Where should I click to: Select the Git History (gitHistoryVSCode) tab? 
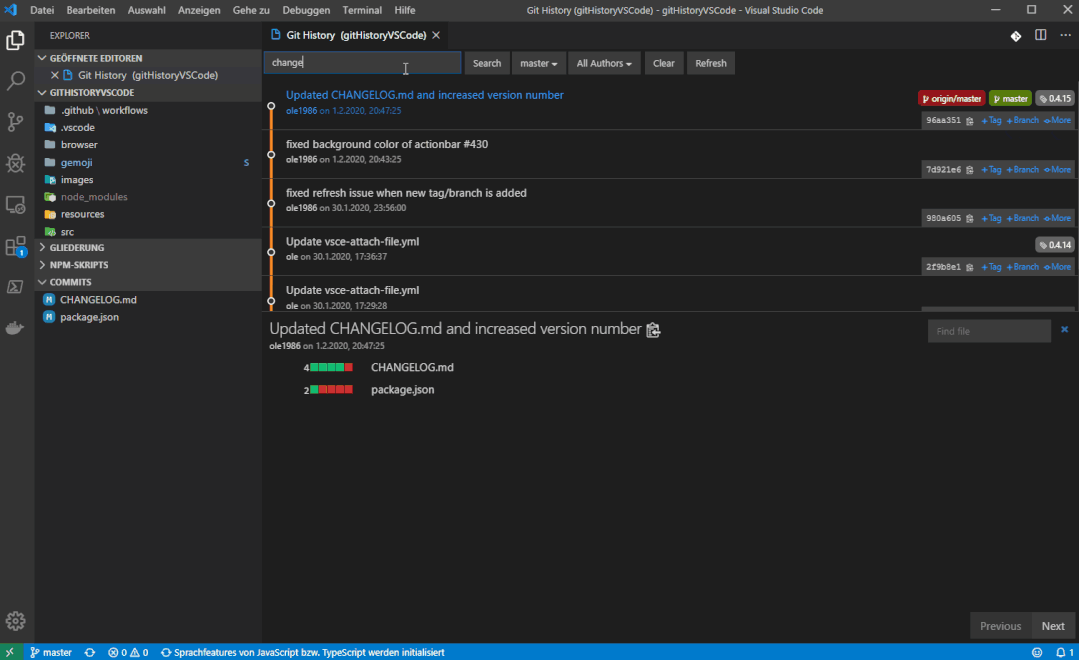click(350, 33)
